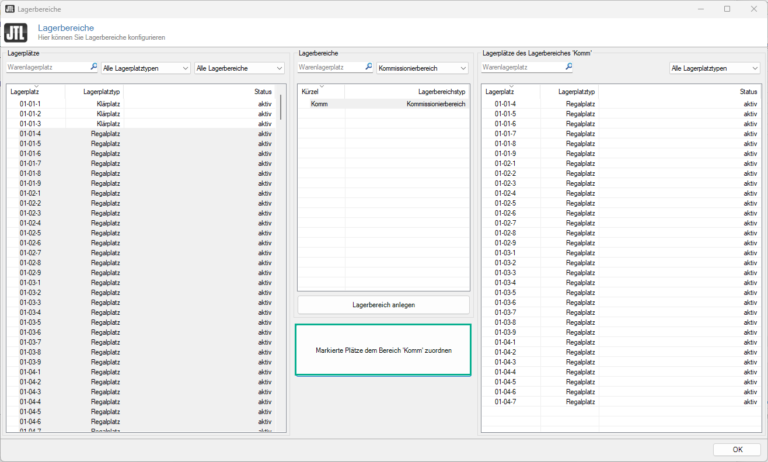Viewport: 768px width, 462px height.
Task: Select Lagerplatz 01-01-1 in the left list
Action: [x=30, y=104]
